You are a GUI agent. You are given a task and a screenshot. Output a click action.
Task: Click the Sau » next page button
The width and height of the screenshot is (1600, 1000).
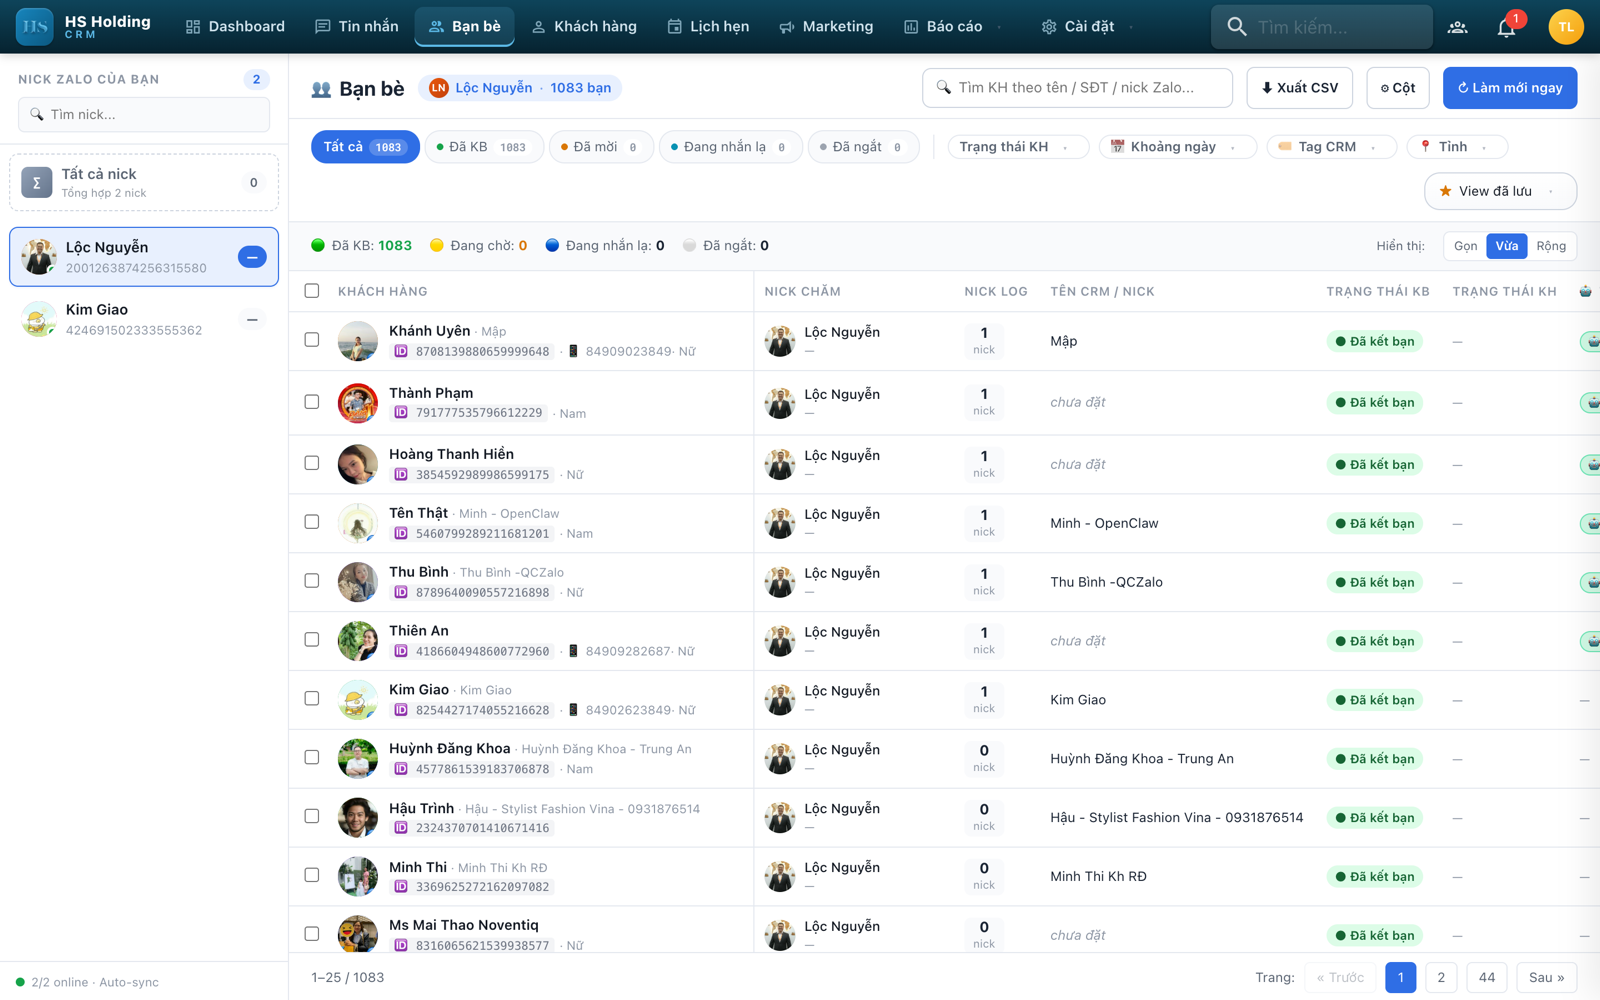coord(1546,977)
